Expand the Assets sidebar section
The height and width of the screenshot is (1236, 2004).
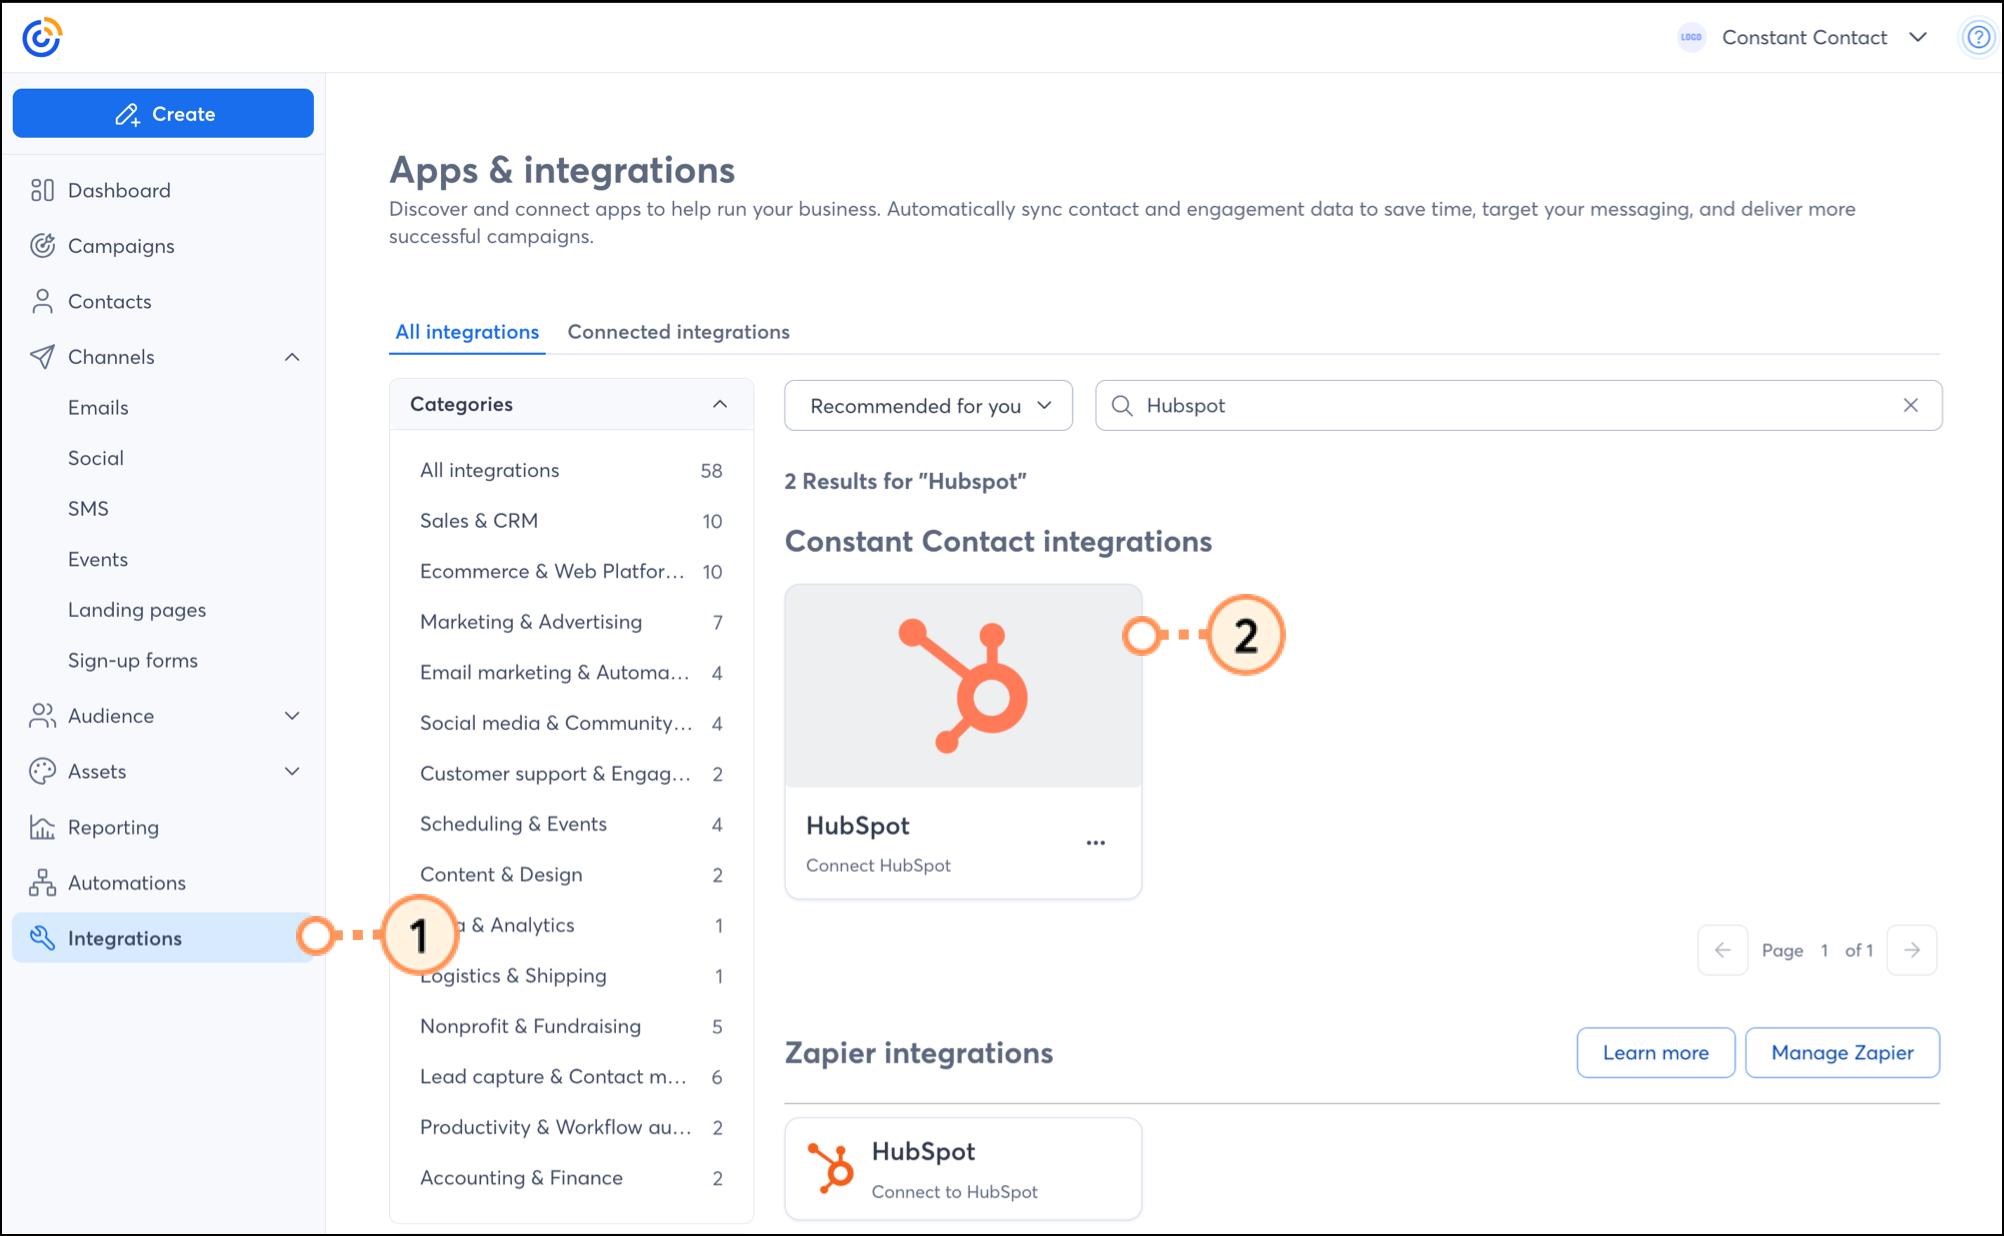pos(292,771)
